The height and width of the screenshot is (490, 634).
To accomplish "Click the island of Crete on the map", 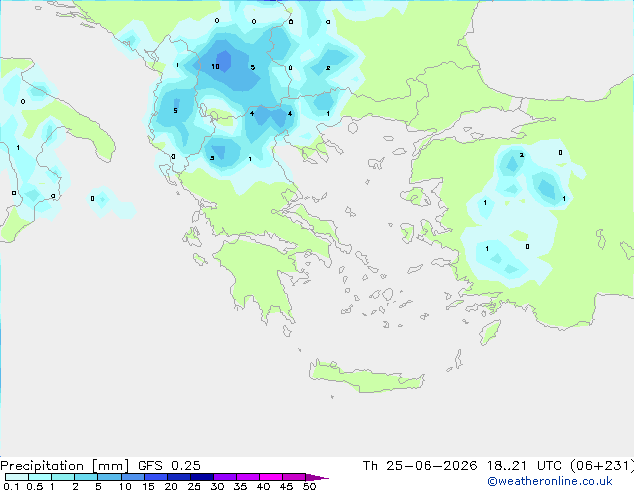I will click(366, 377).
